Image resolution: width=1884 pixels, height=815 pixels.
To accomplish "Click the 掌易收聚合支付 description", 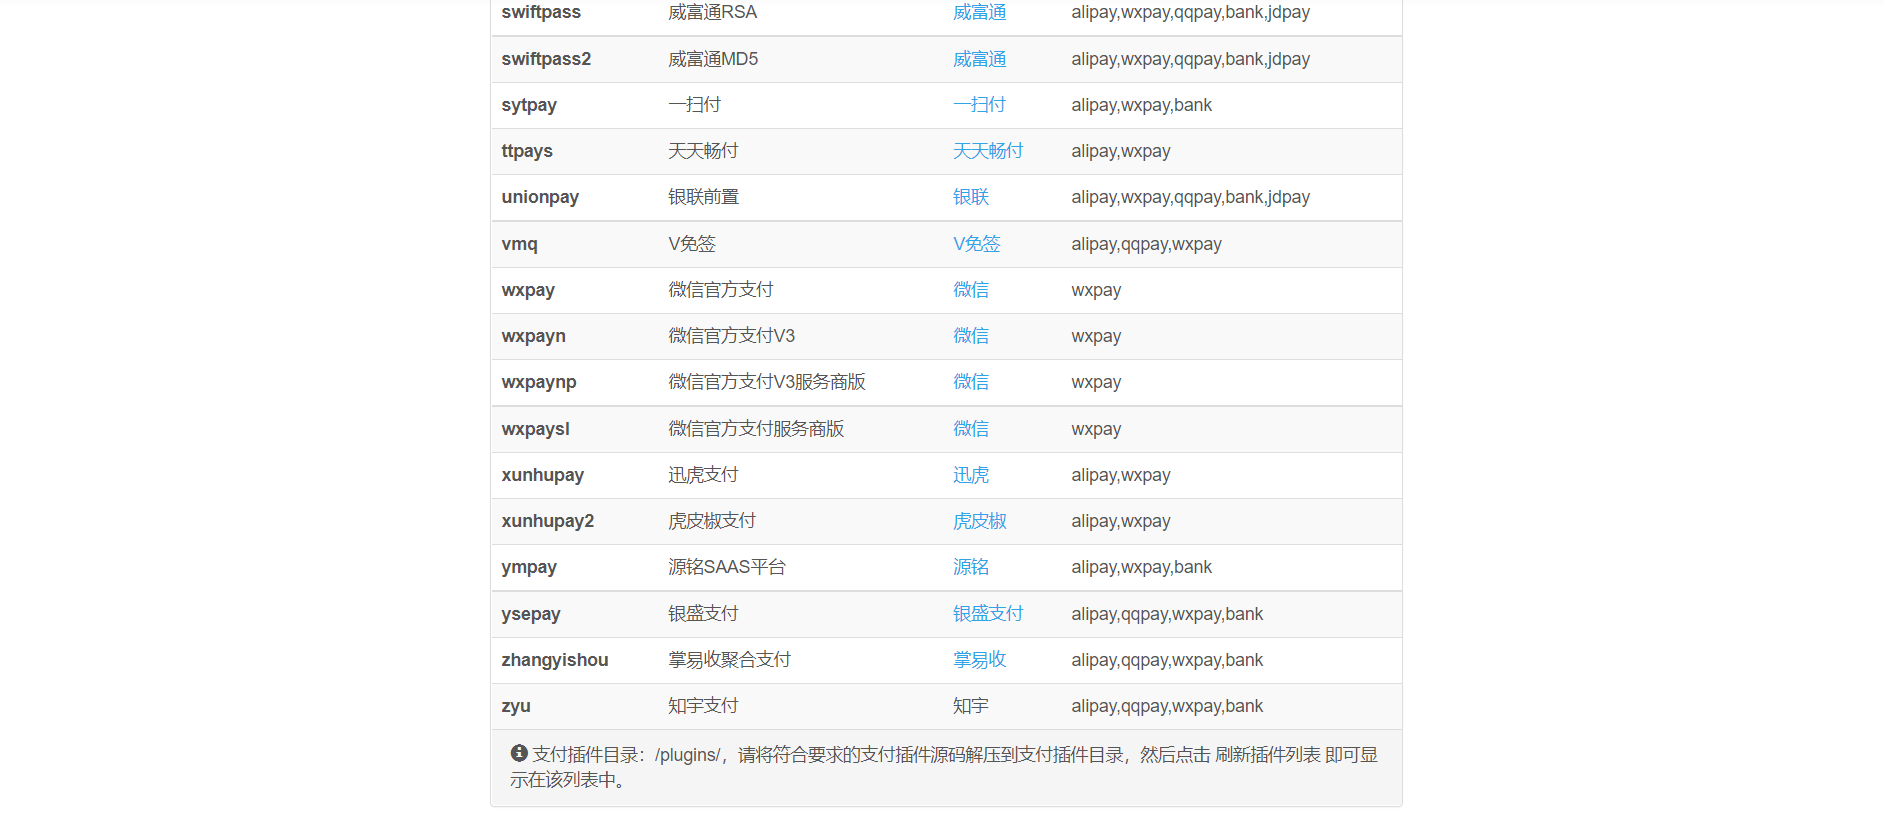I will [730, 660].
